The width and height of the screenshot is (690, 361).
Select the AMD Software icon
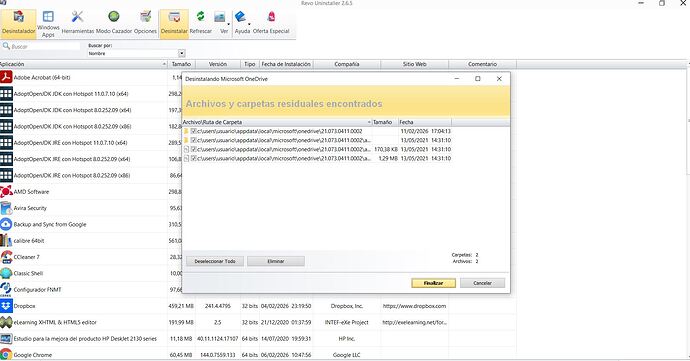pyautogui.click(x=6, y=192)
